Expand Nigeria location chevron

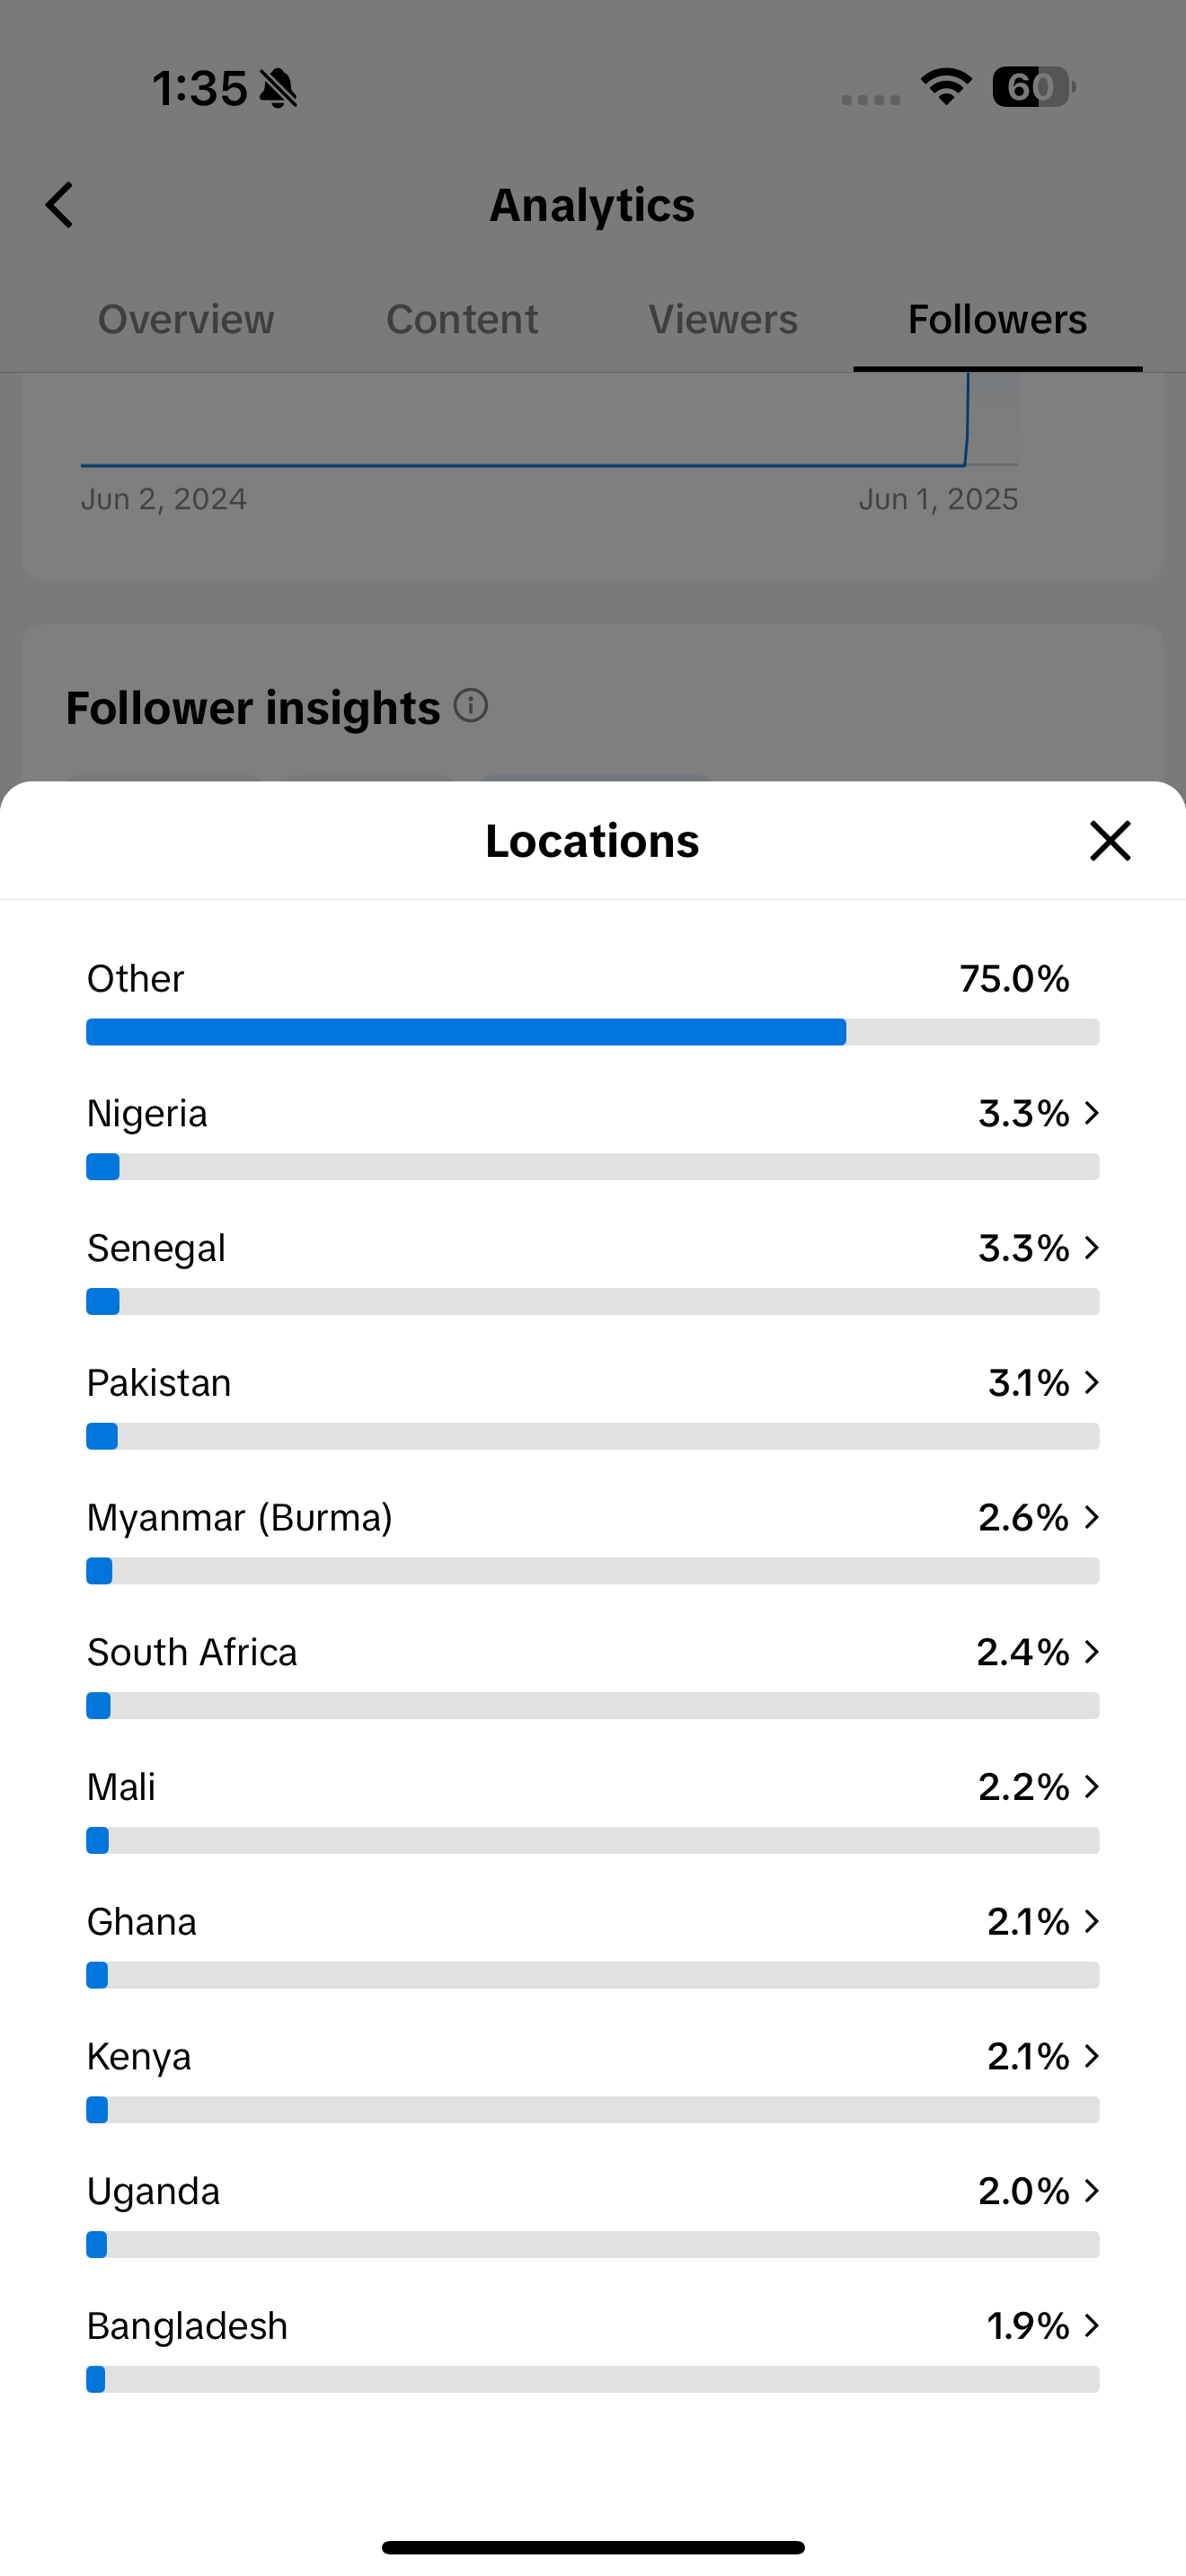(x=1092, y=1113)
